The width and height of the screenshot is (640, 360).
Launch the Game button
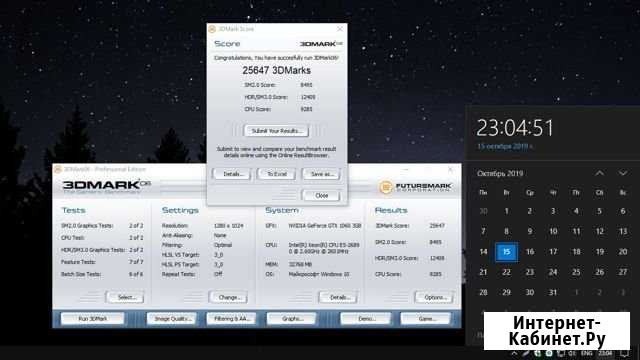[426, 318]
